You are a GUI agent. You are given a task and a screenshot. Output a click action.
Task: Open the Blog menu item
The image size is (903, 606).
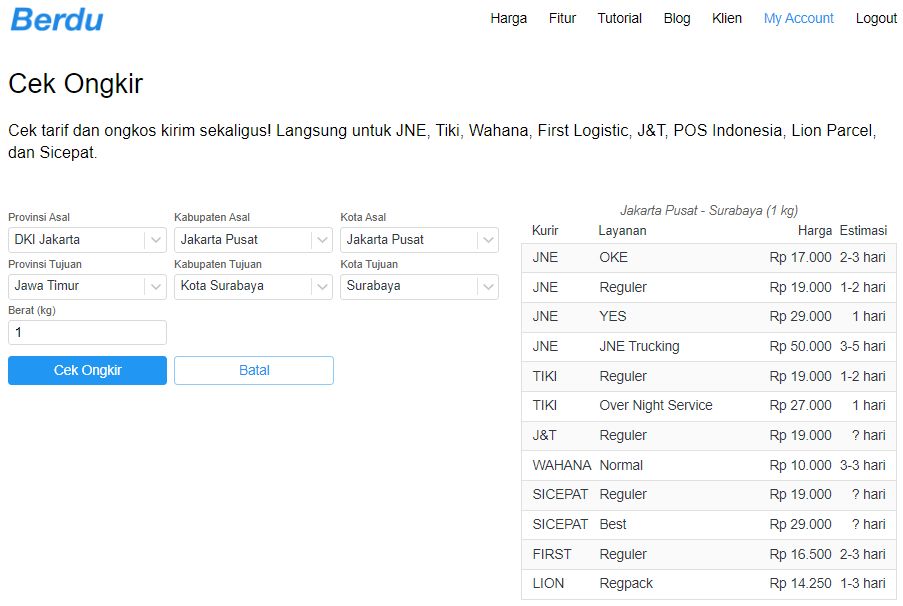[677, 18]
